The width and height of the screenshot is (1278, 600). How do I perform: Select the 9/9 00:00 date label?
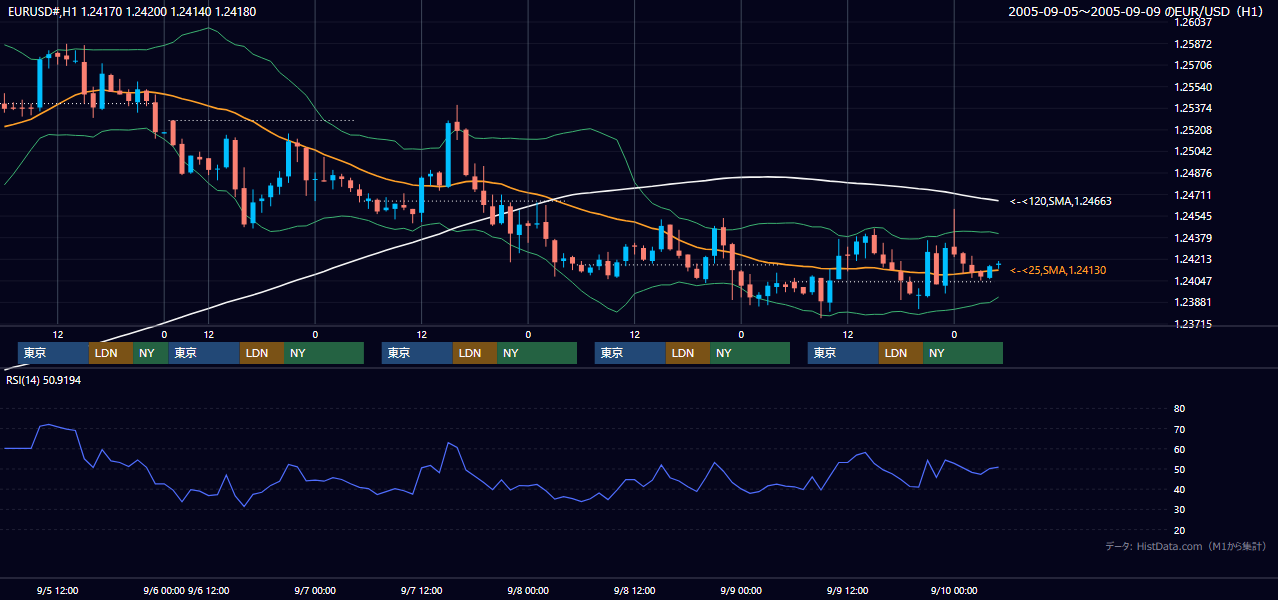click(x=741, y=591)
